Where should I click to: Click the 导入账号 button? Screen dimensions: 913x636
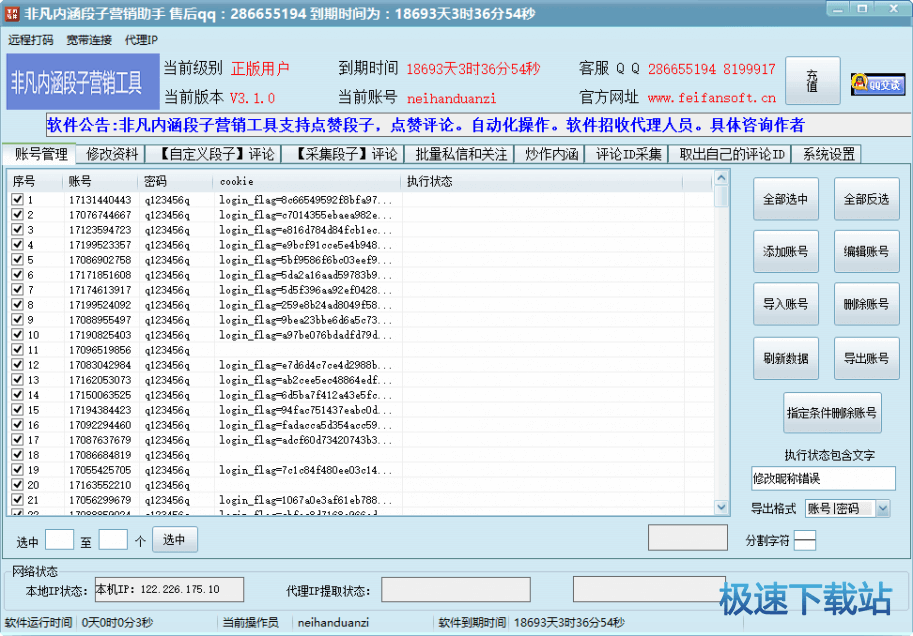point(785,304)
